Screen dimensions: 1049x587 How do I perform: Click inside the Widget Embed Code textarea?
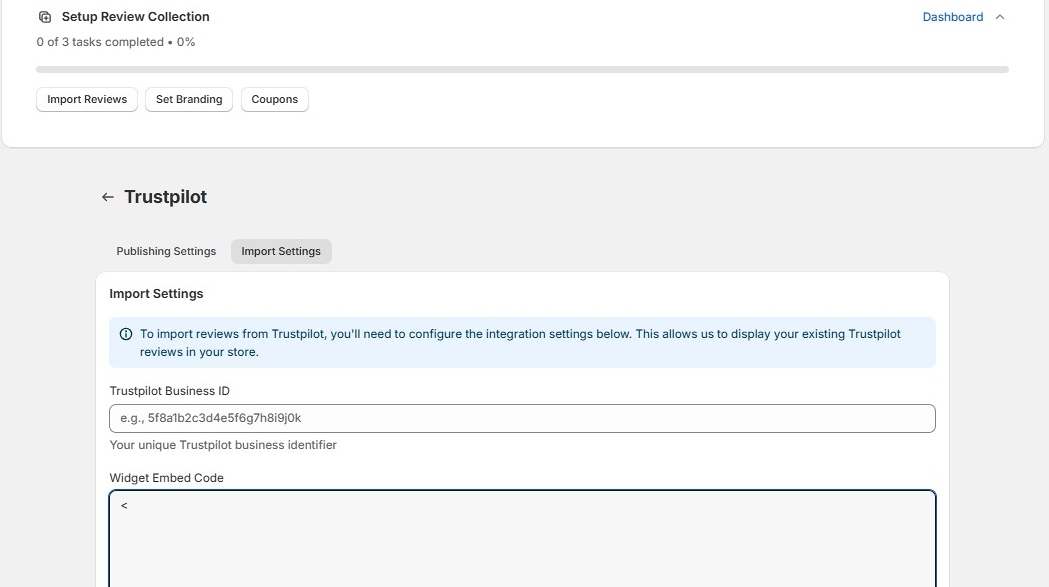click(522, 539)
